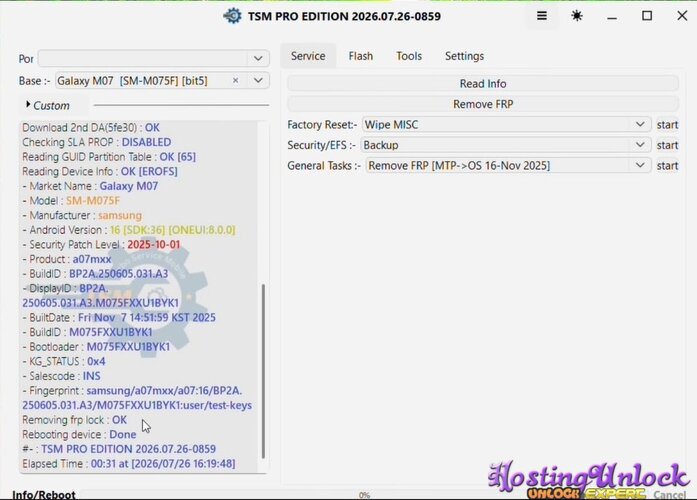Screen dimensions: 697x500
Task: Open the hamburger menu icon
Action: coord(541,16)
